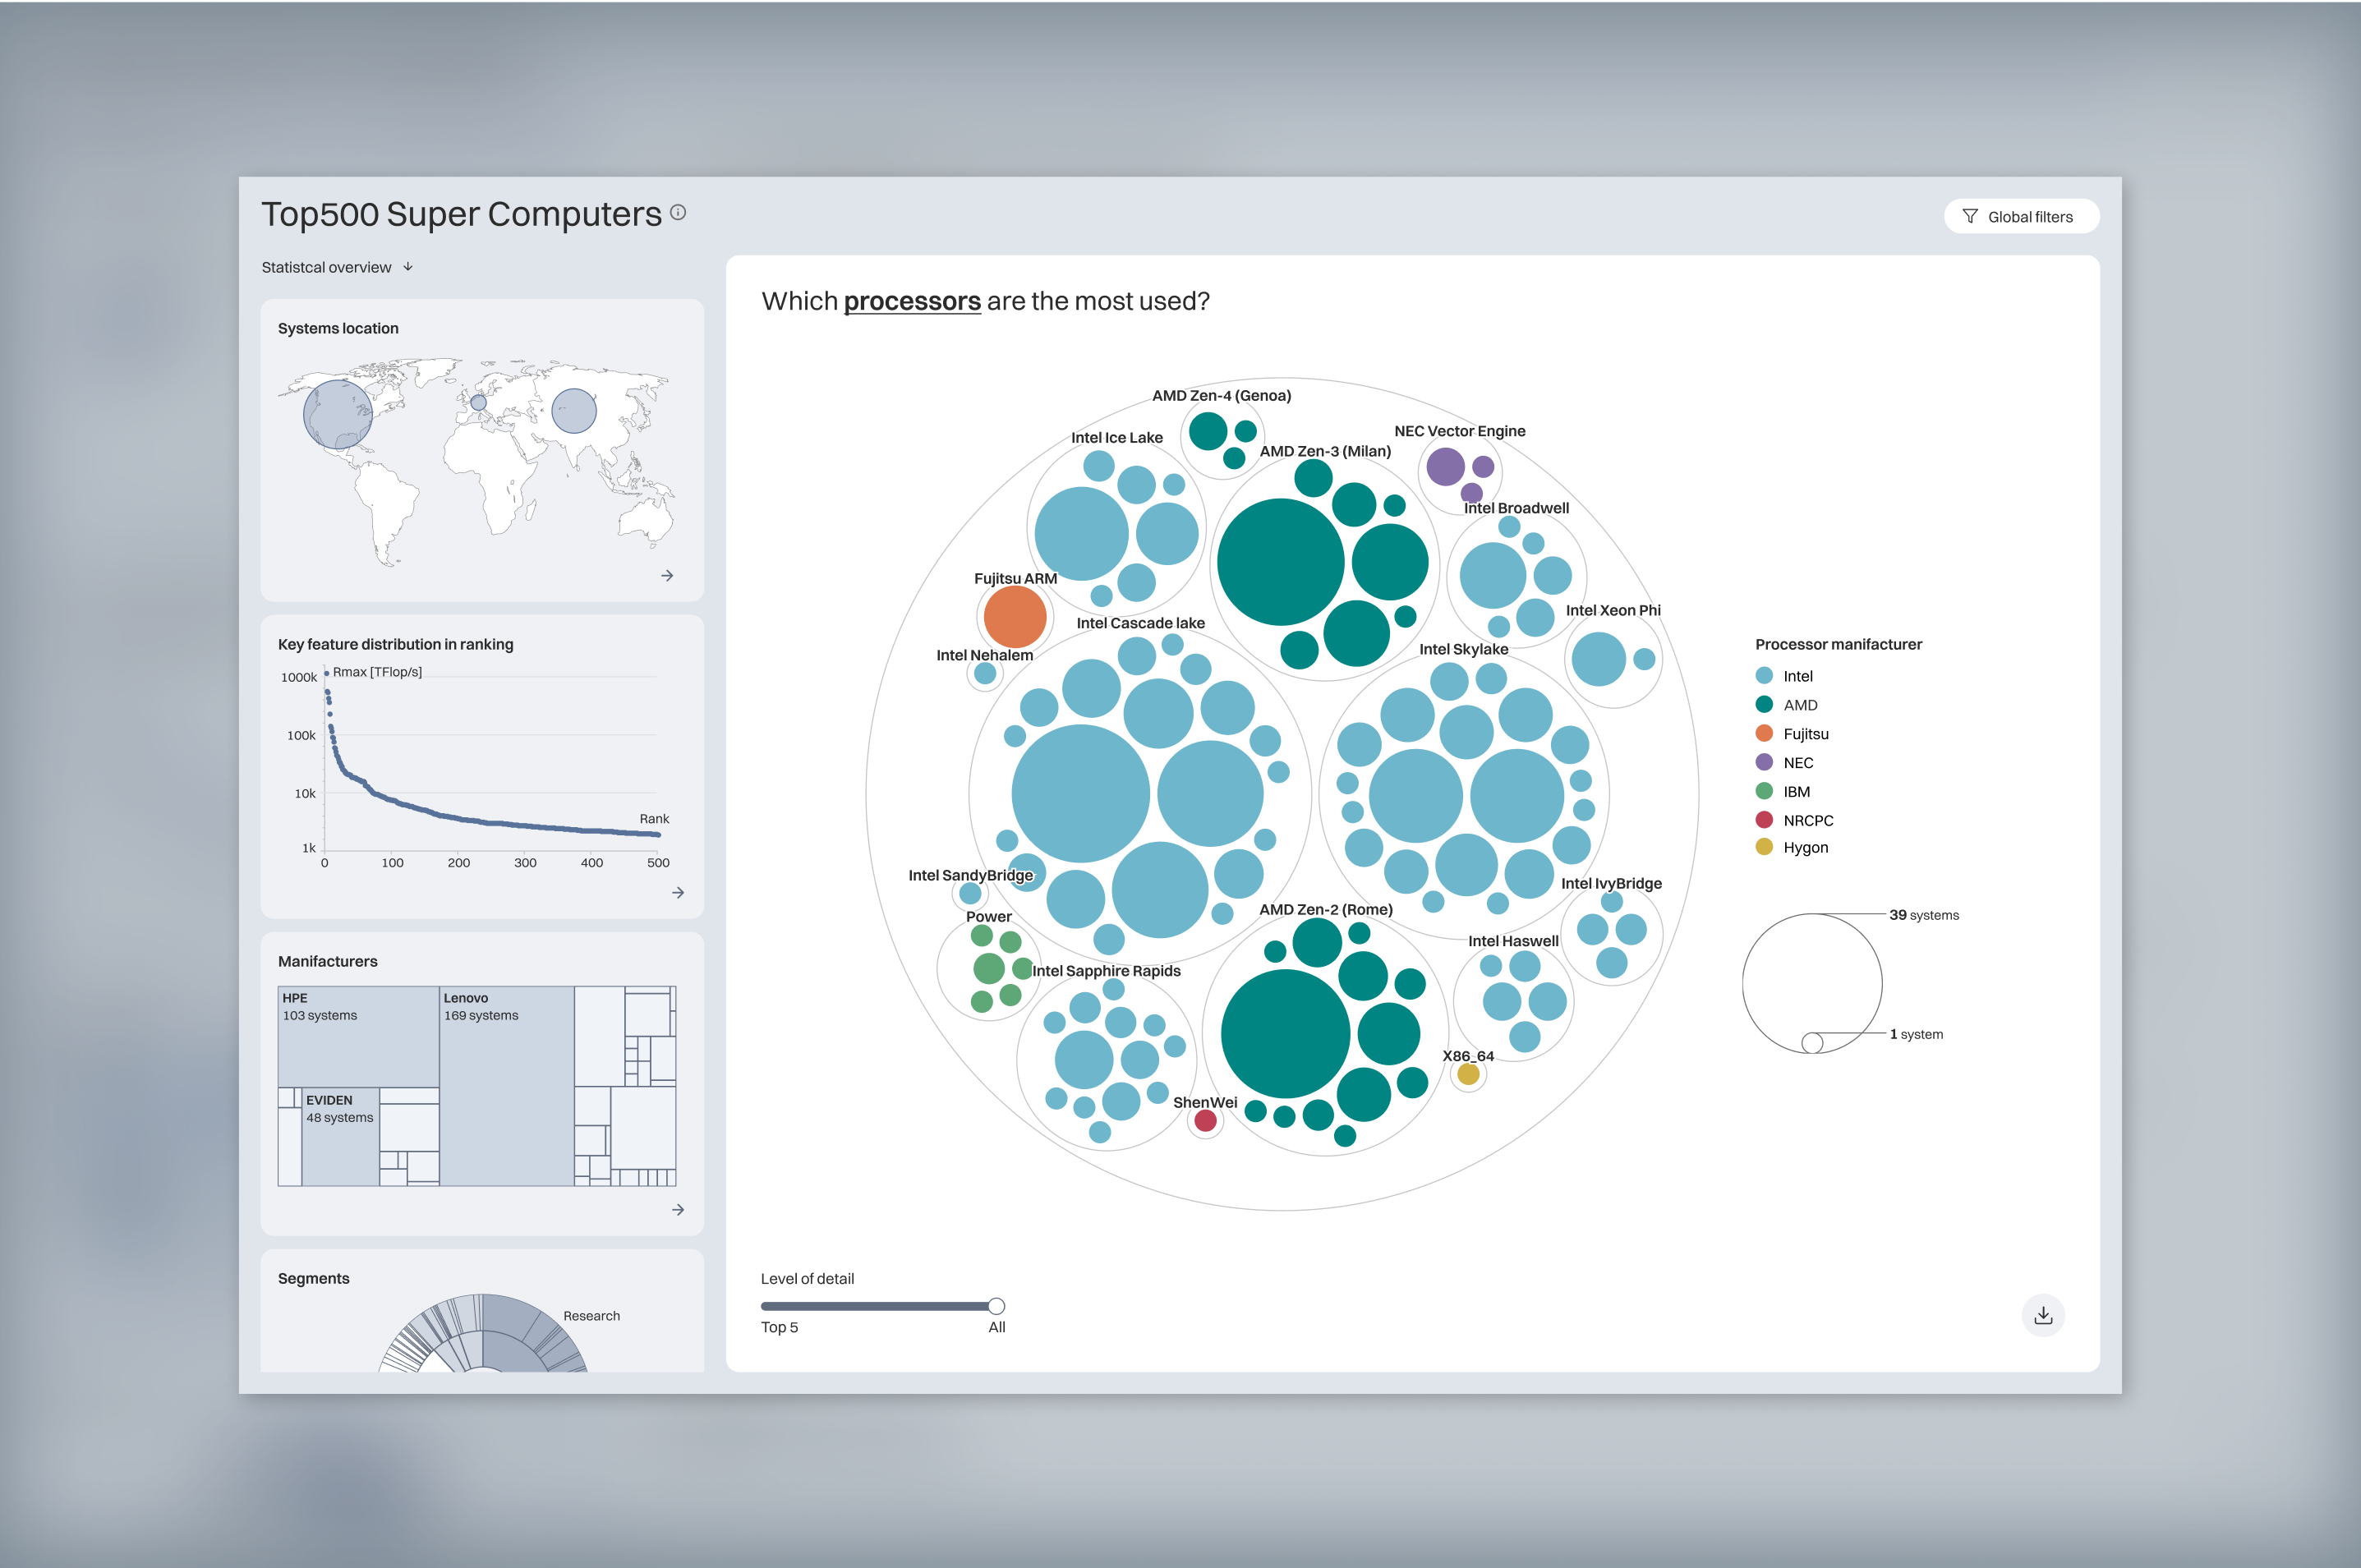Click the ShenWei red bubble
Screen dimensions: 2361x1568
click(1205, 1121)
